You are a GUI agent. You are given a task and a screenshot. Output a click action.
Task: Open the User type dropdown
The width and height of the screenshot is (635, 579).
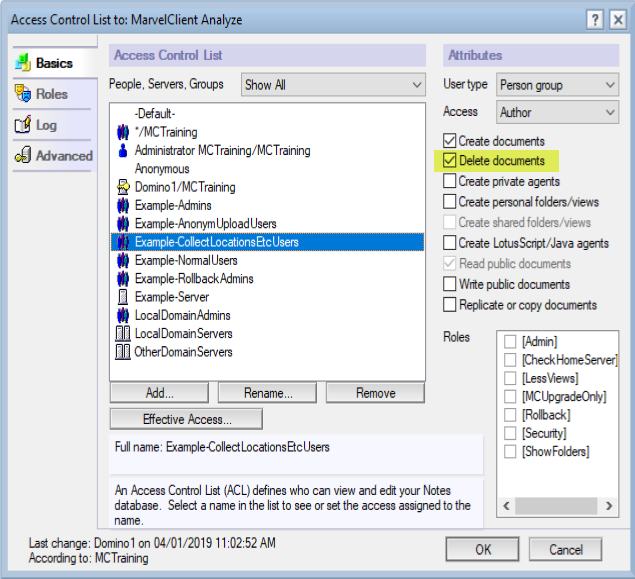coord(557,85)
